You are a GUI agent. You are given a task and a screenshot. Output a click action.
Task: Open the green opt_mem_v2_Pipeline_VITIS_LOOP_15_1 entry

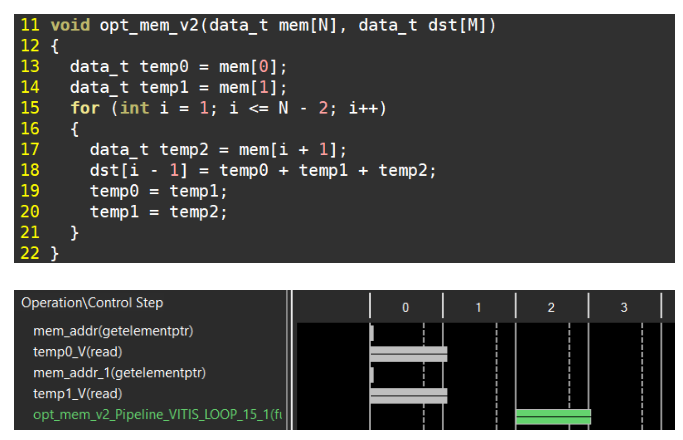coord(150,415)
